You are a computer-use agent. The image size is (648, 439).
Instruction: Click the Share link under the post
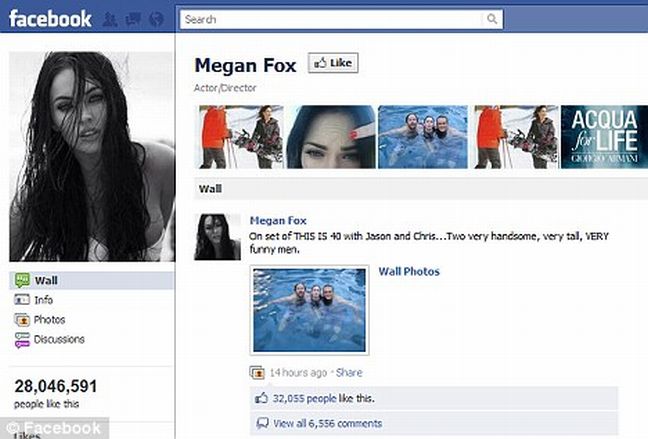point(349,373)
